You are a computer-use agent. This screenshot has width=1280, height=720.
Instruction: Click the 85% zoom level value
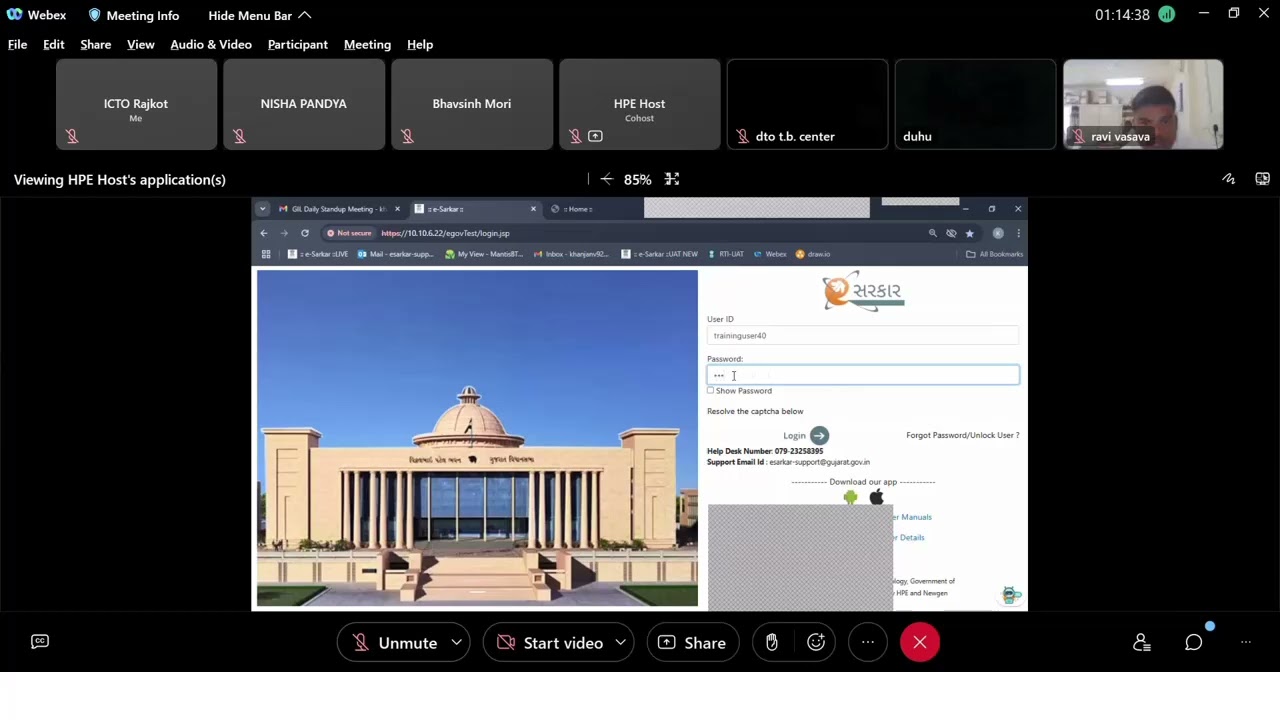[x=637, y=180]
